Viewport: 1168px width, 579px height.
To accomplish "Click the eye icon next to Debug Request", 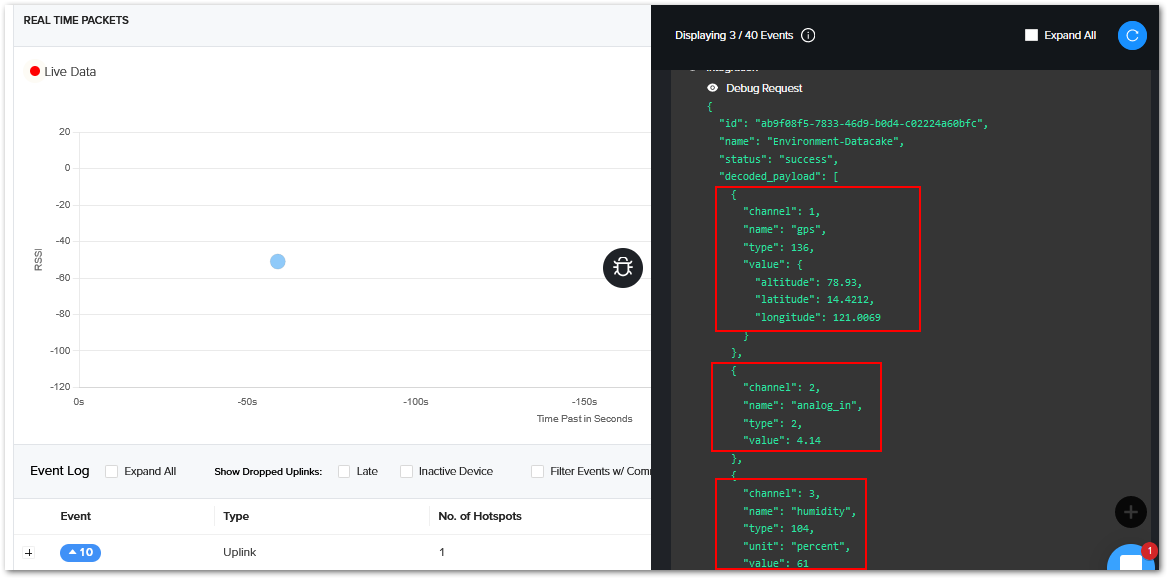I will tap(712, 88).
